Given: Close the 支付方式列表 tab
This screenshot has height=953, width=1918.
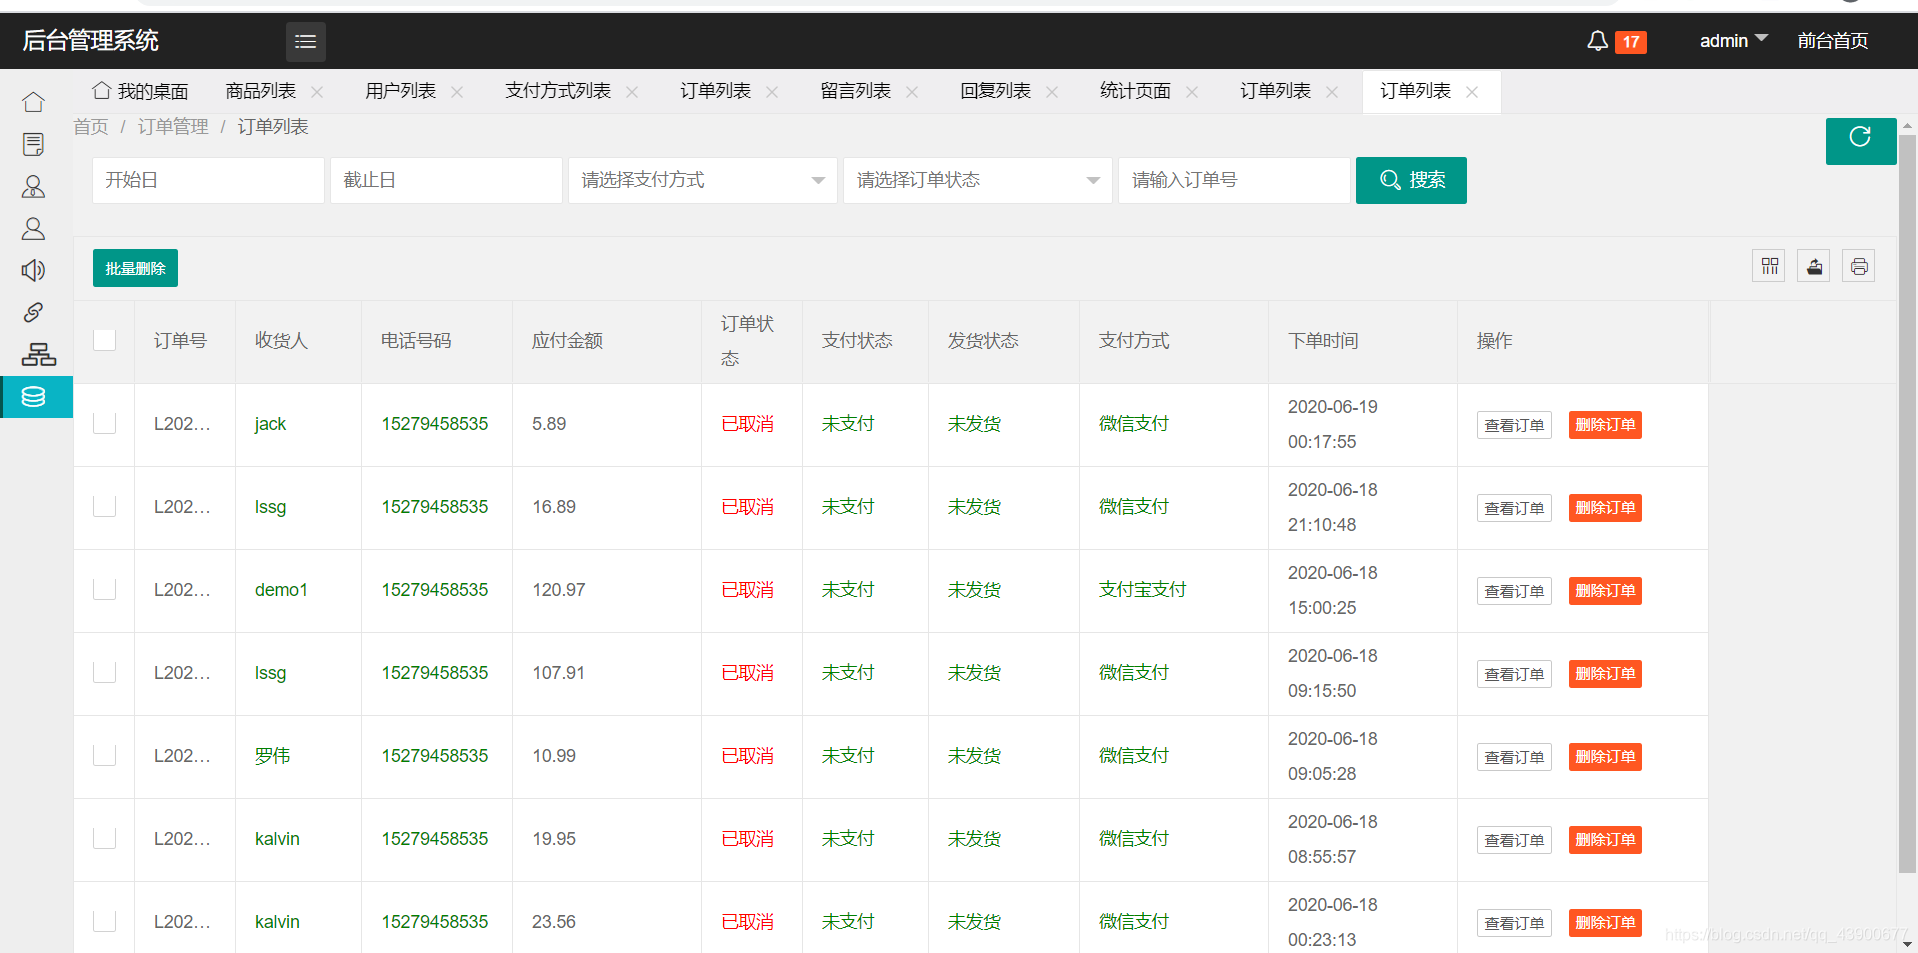Looking at the screenshot, I should coord(632,92).
